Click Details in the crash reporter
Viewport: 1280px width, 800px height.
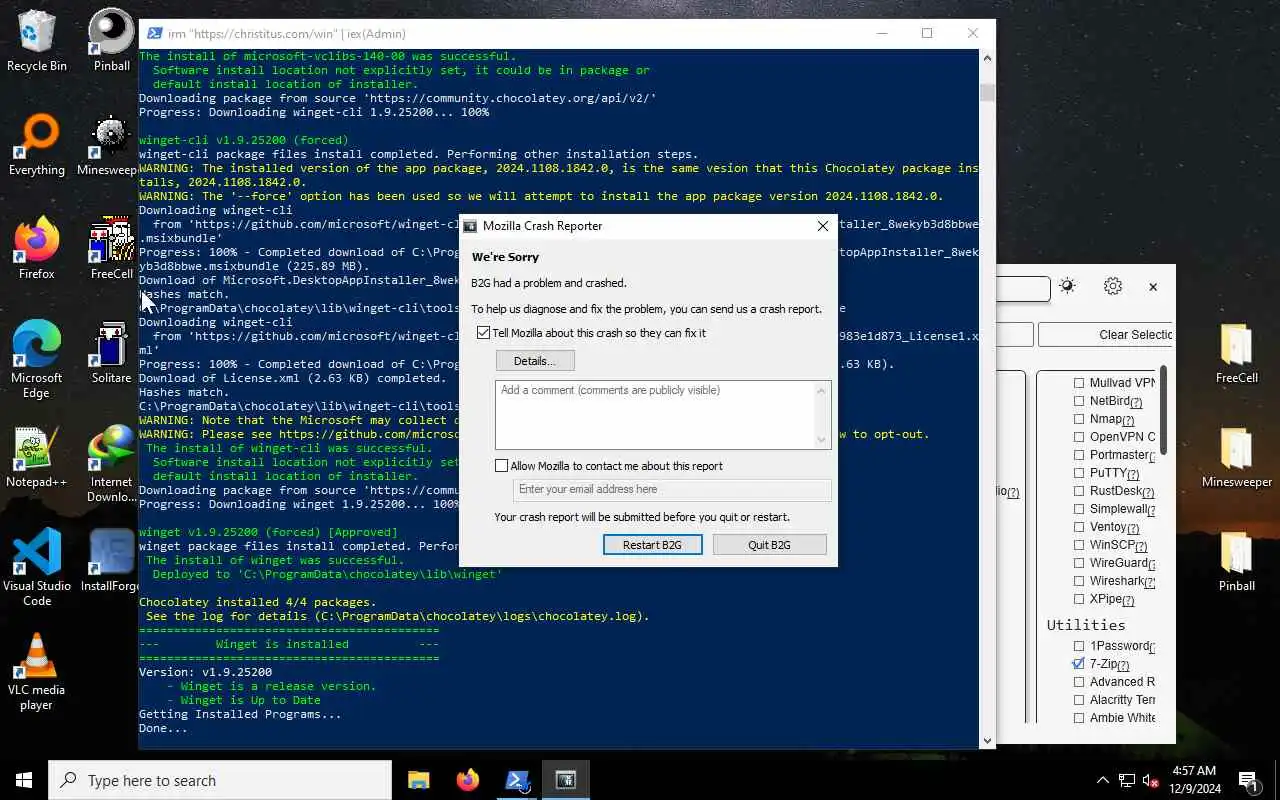click(535, 361)
